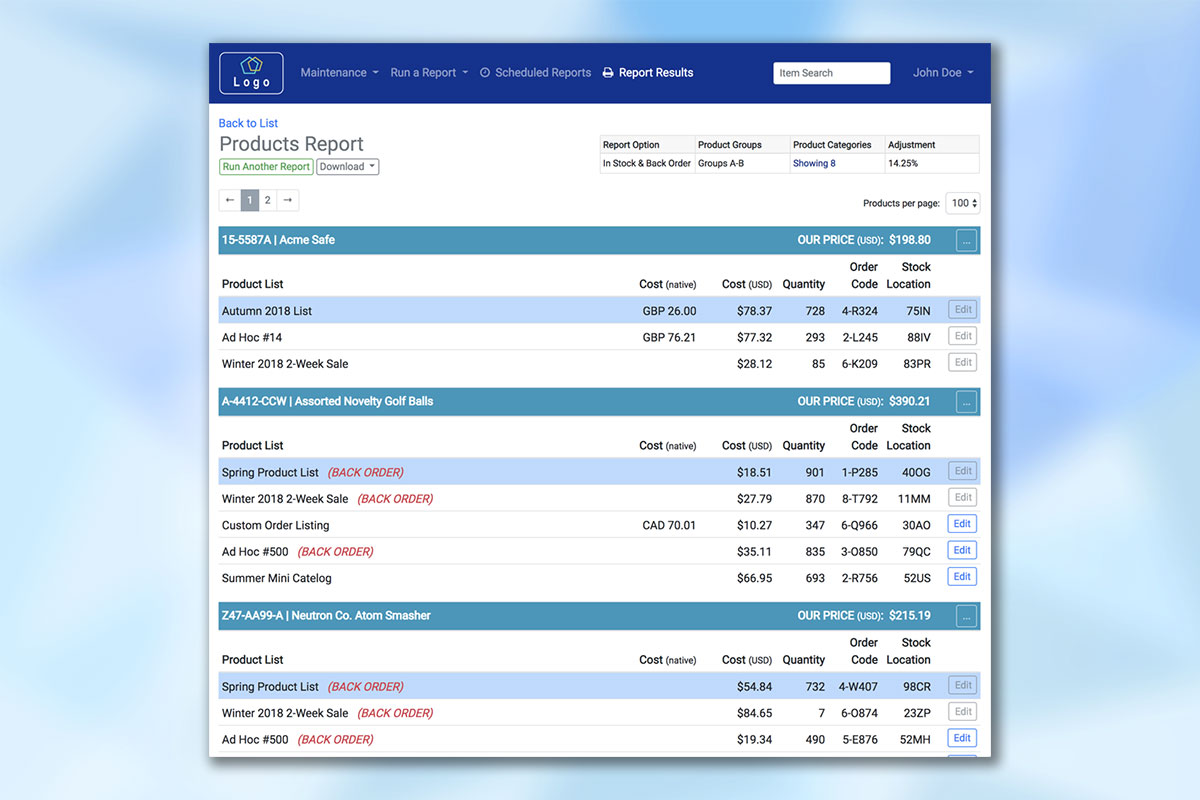This screenshot has width=1200, height=800.
Task: Click the Products Report heading
Action: point(291,144)
